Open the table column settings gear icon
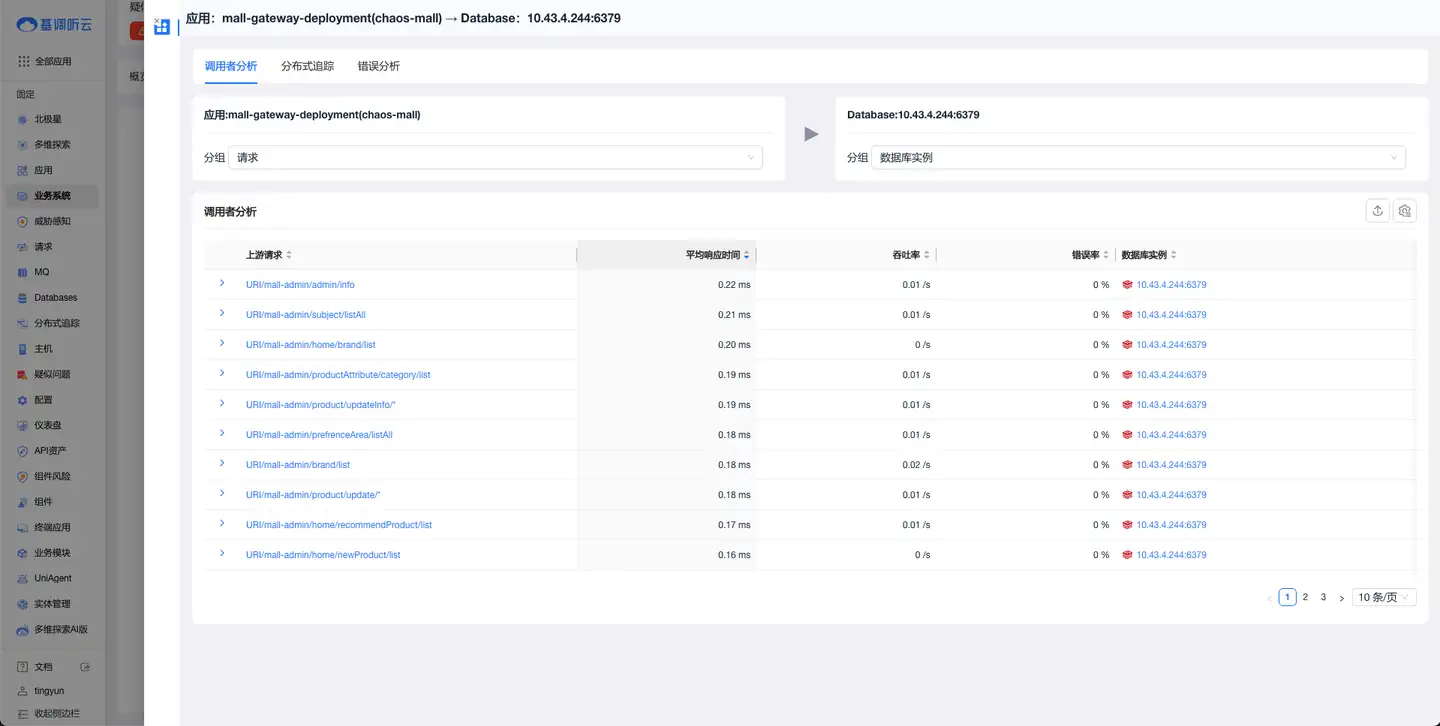1440x726 pixels. tap(1405, 210)
